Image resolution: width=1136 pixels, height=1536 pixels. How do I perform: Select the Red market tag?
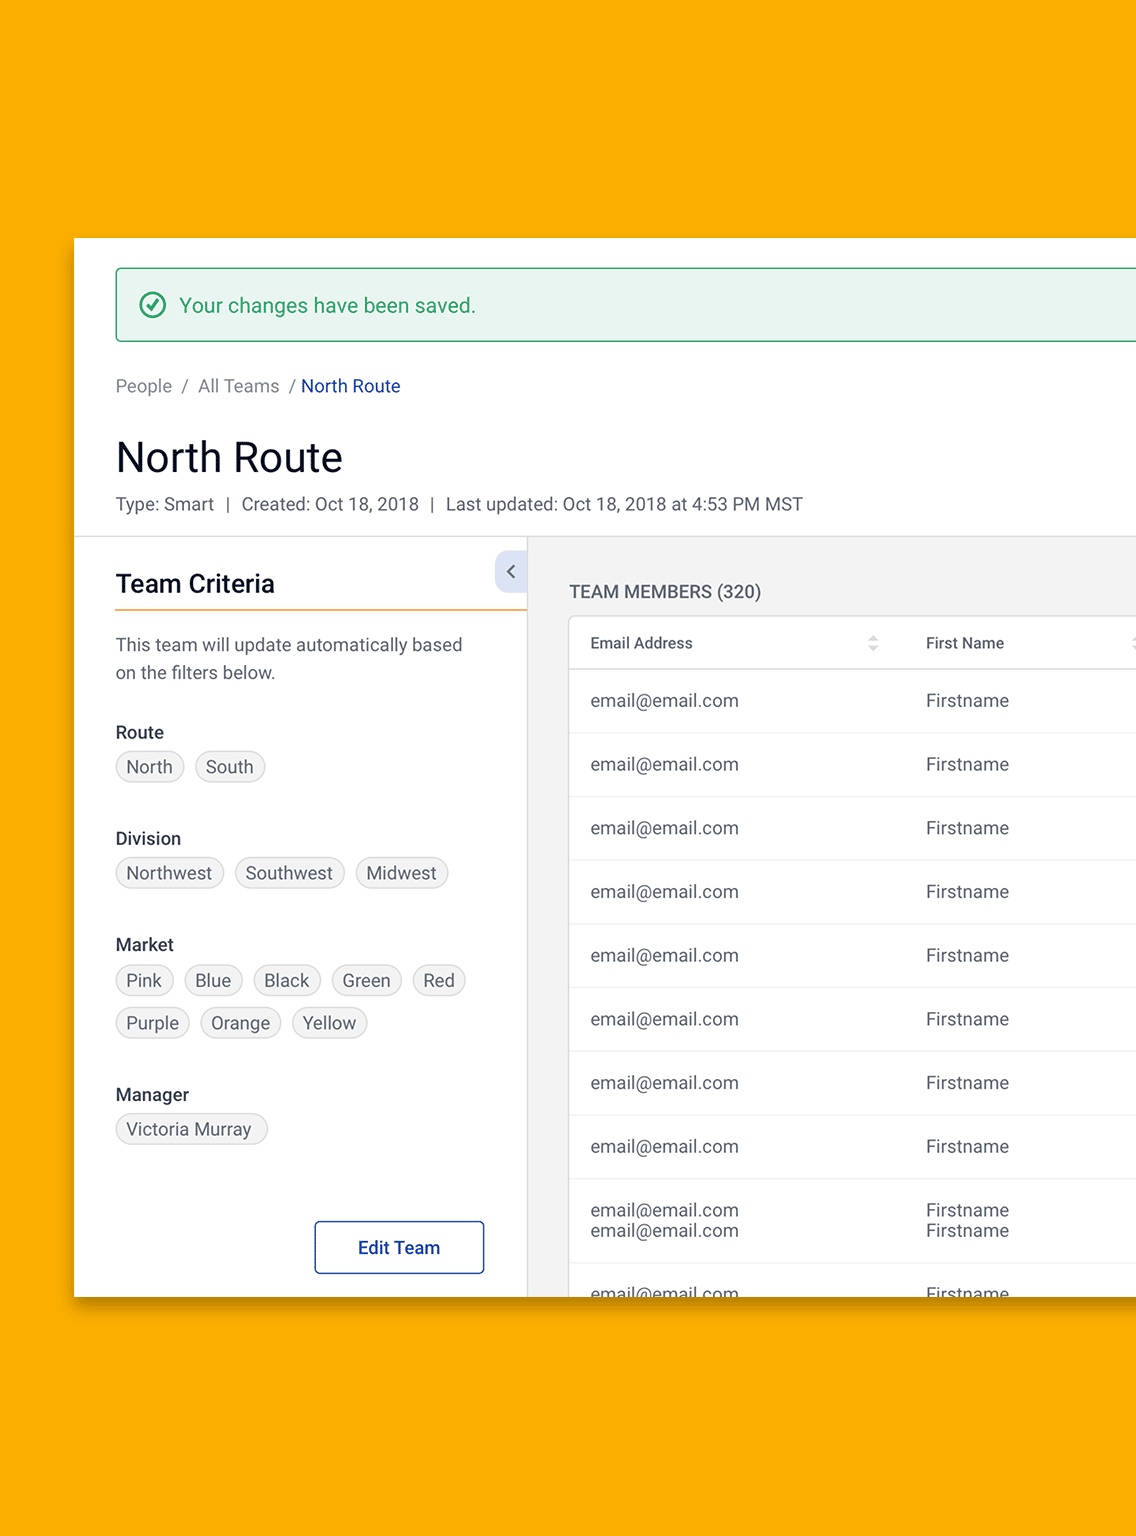point(439,981)
